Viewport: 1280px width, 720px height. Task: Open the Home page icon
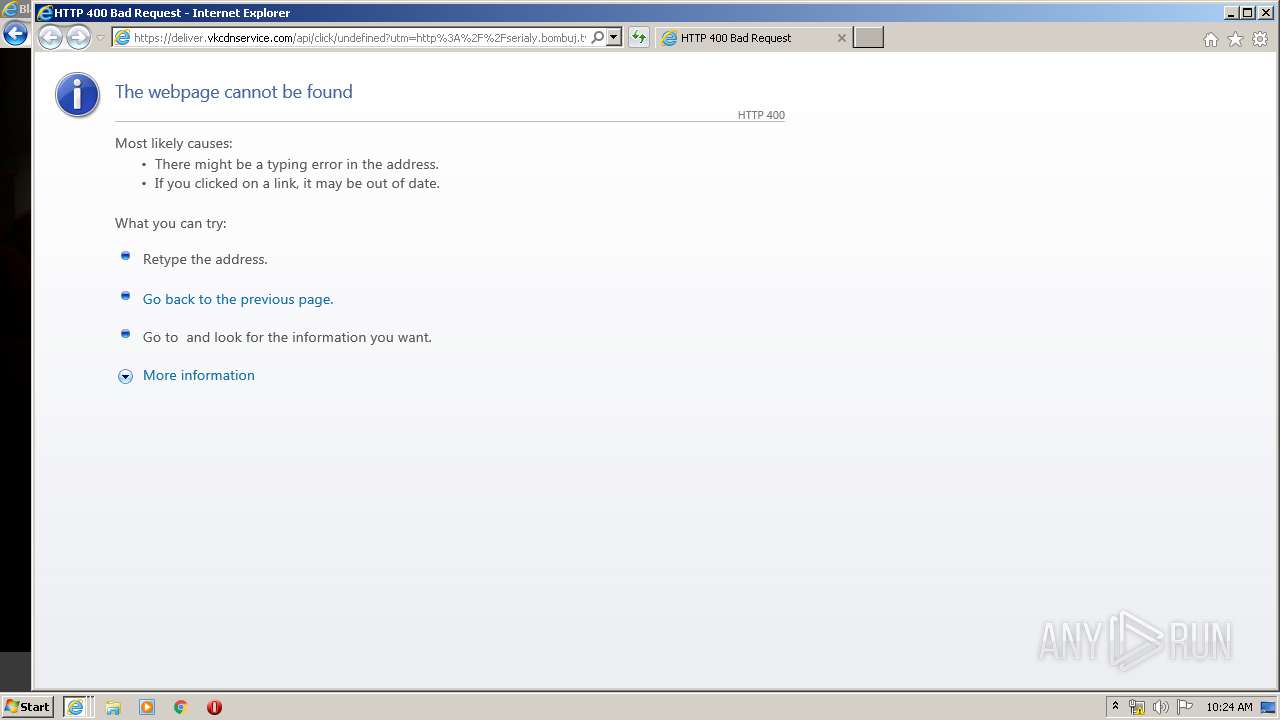1211,39
